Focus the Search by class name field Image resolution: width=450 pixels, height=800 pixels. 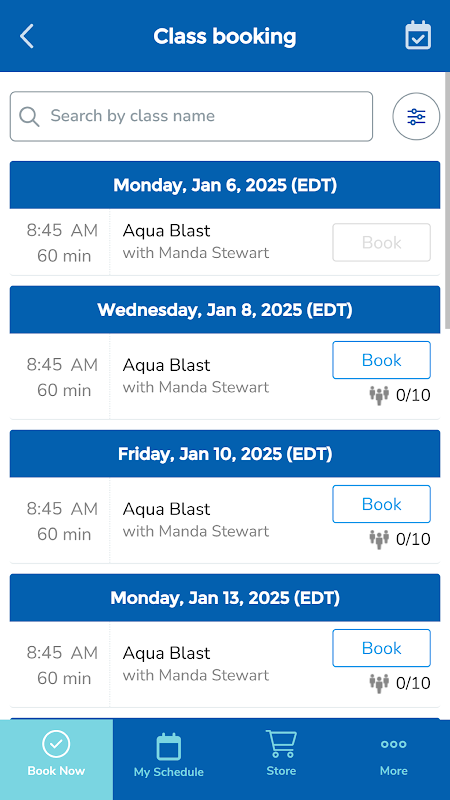[191, 116]
